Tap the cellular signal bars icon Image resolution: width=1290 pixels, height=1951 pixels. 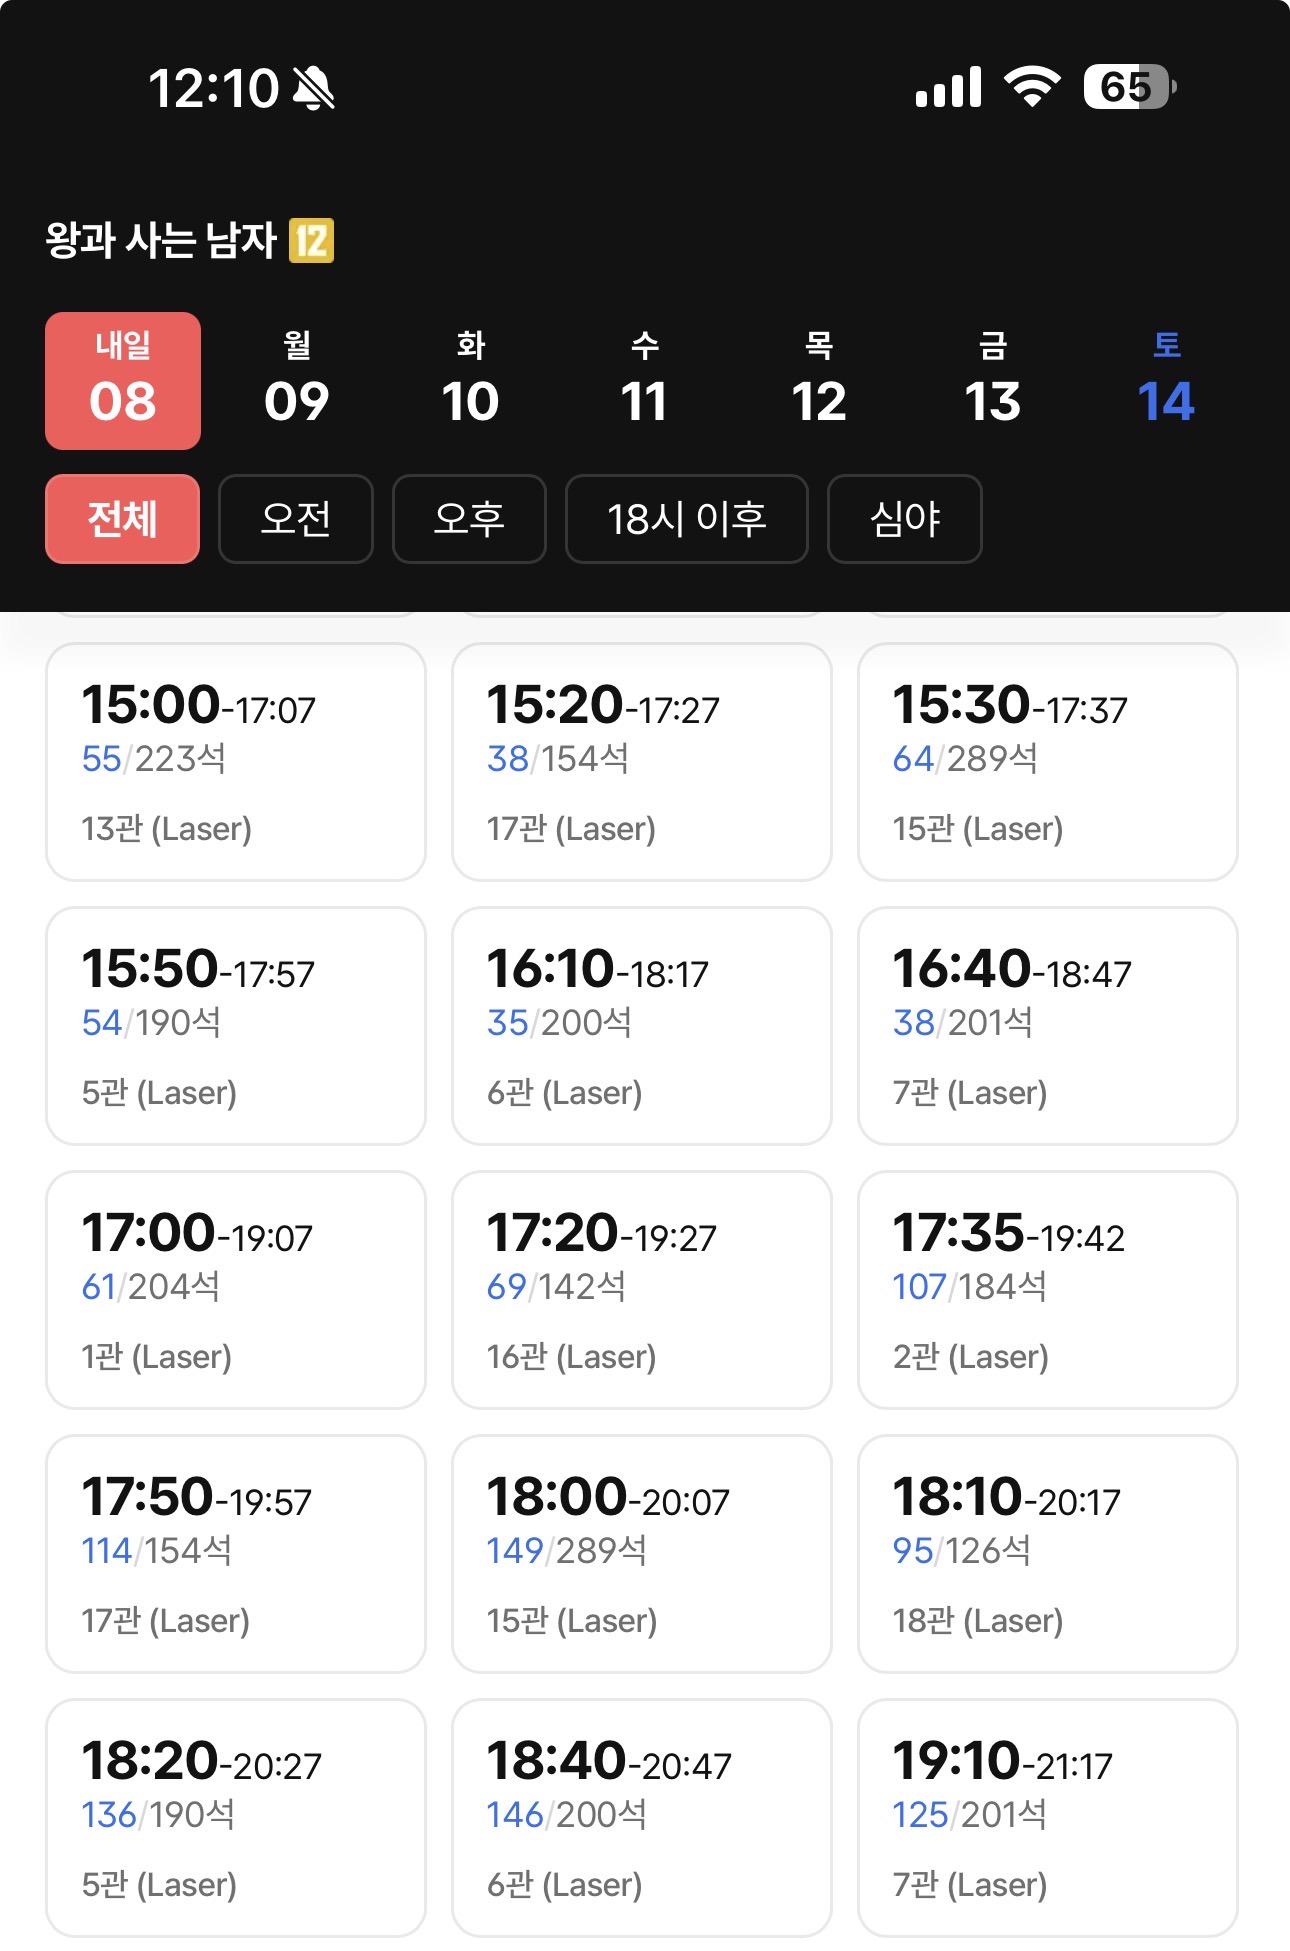coord(948,88)
